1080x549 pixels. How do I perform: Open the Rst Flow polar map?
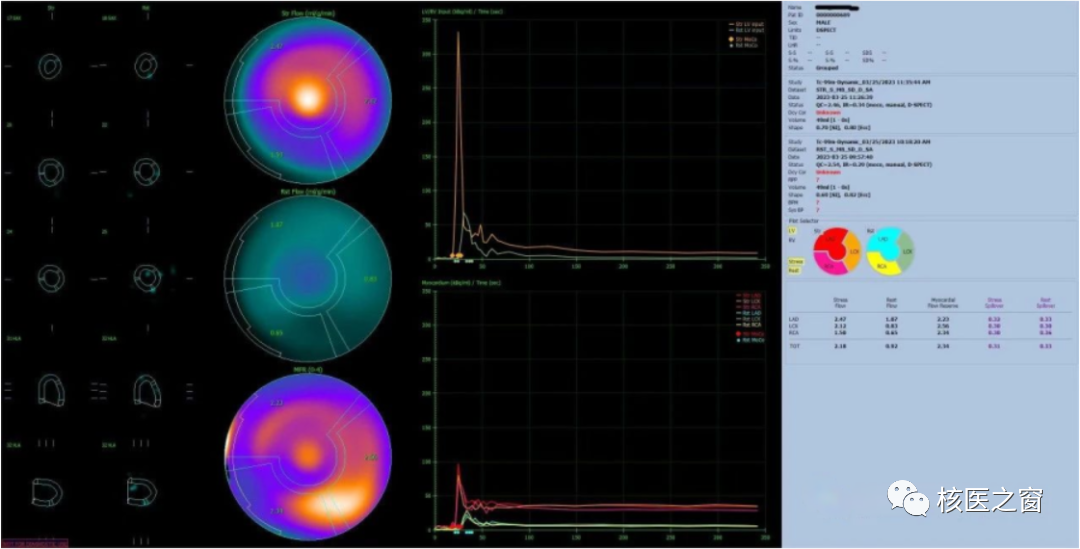coord(308,278)
